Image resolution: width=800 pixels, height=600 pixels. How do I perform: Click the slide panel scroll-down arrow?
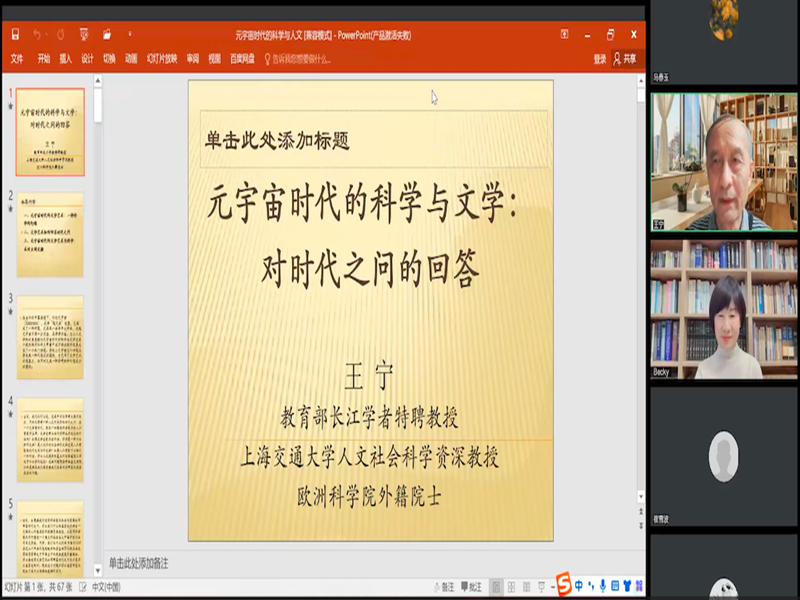point(98,570)
